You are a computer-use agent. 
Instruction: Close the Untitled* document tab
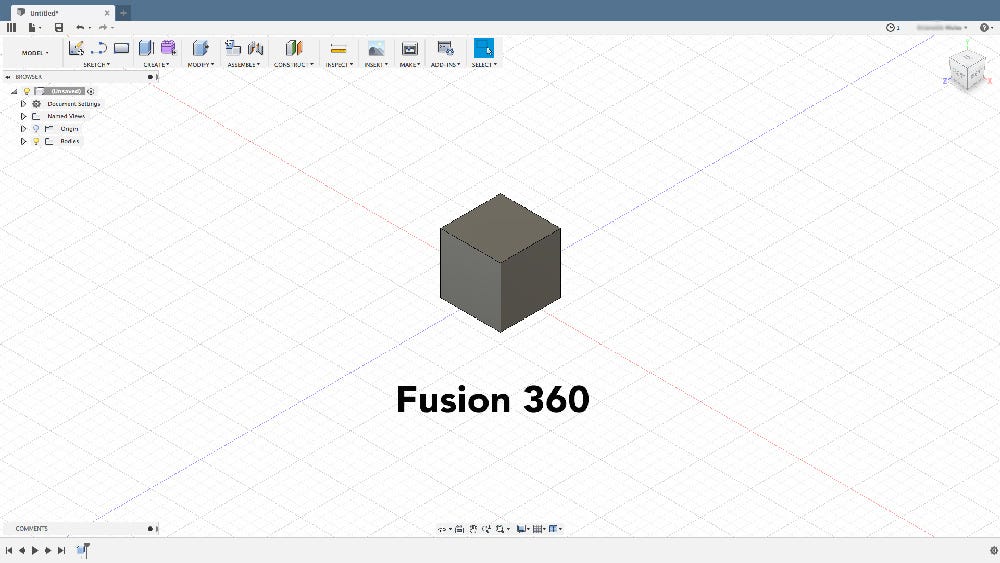[x=107, y=13]
